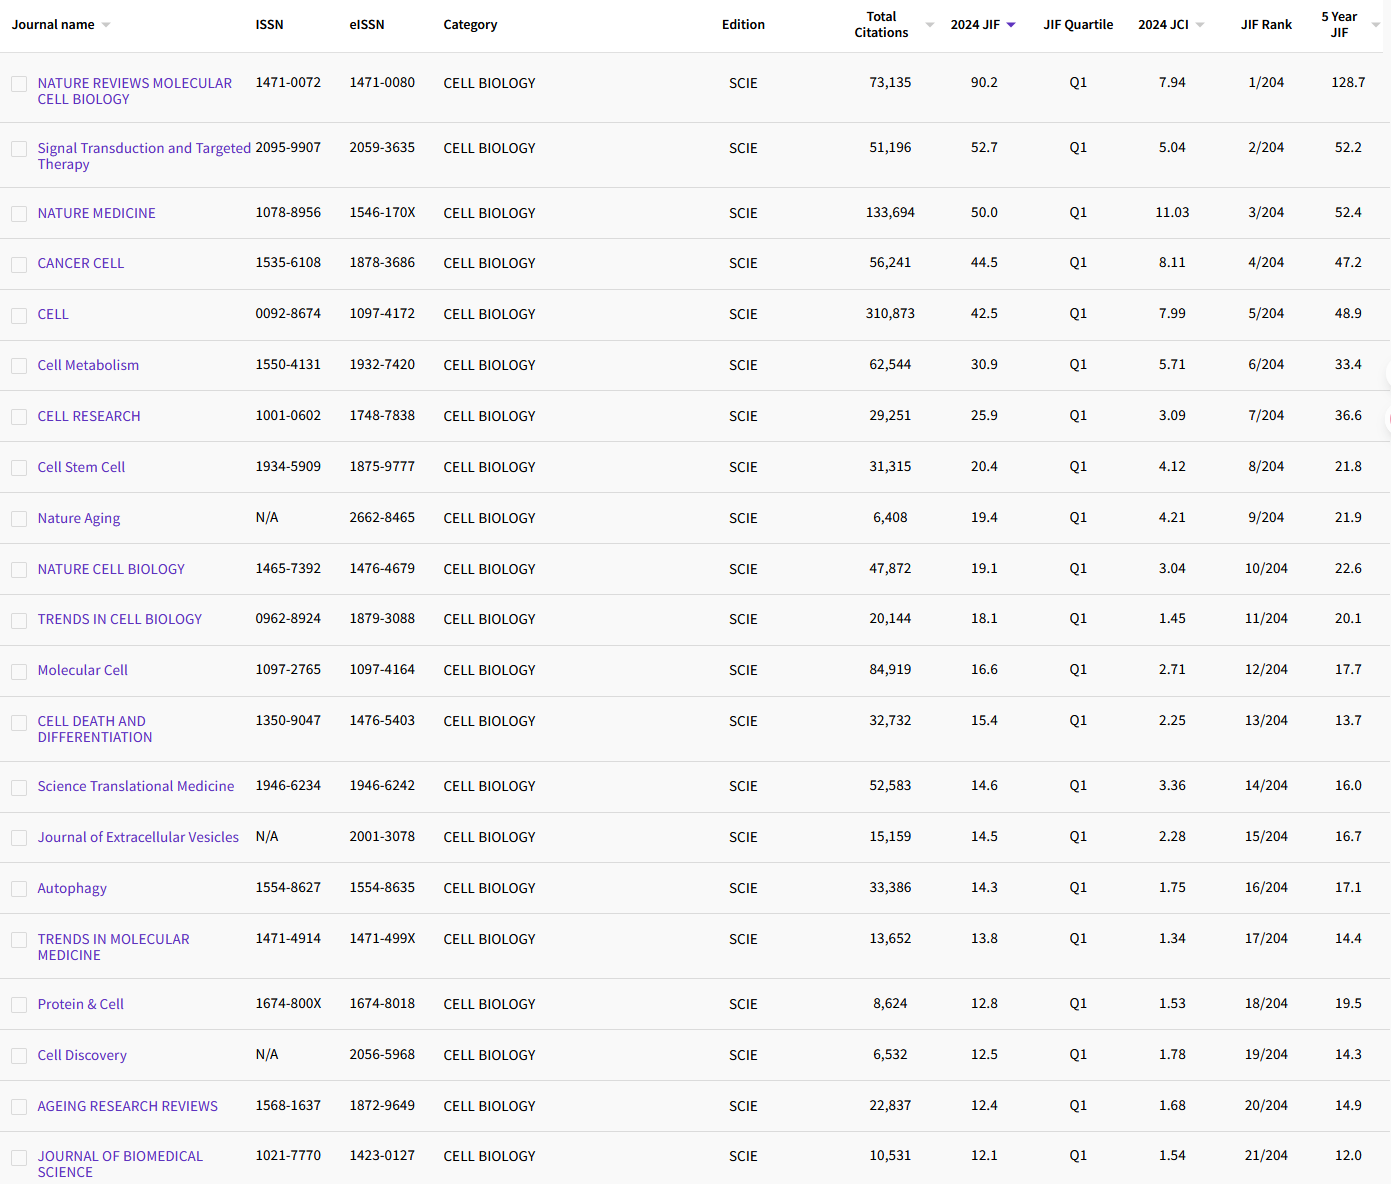Check the Autophagy checkbox
The height and width of the screenshot is (1184, 1391).
click(x=19, y=889)
